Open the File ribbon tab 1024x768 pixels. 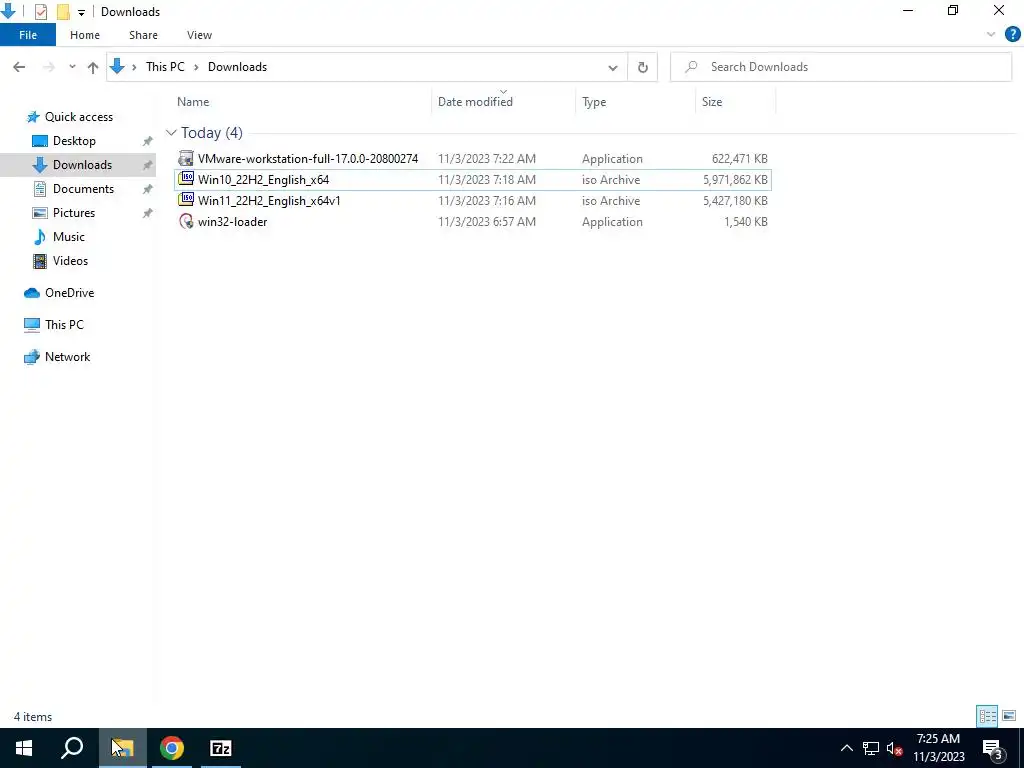point(28,35)
